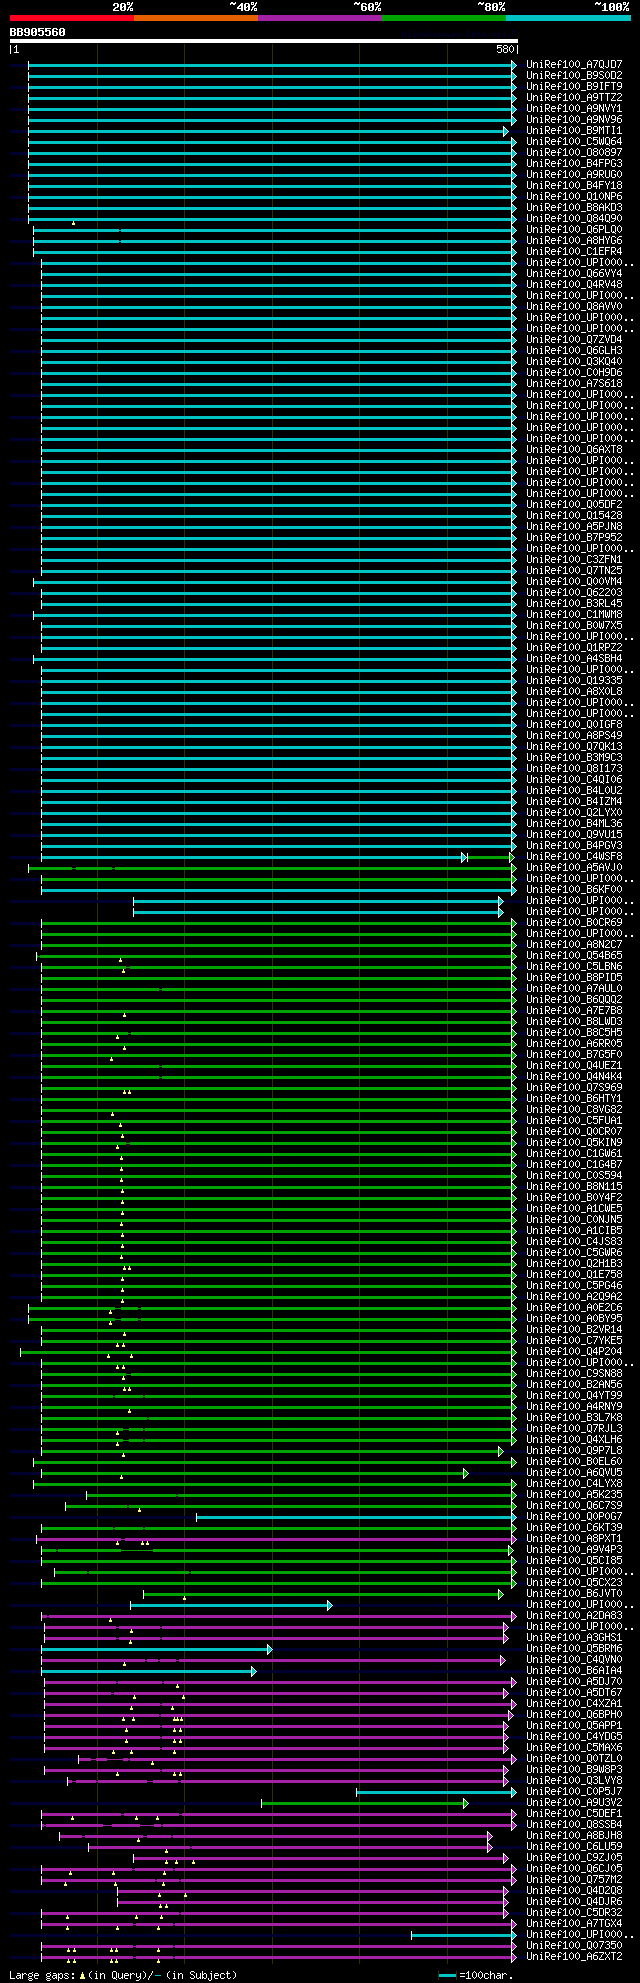Viewport: 640px width, 1983px height.
Task: Open hit UniRef100_B9IFT9
Action: click(x=574, y=87)
